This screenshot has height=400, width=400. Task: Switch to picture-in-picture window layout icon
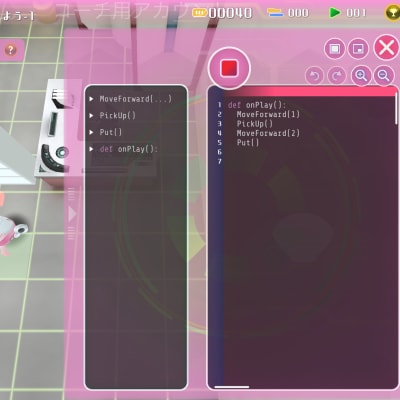pyautogui.click(x=358, y=49)
